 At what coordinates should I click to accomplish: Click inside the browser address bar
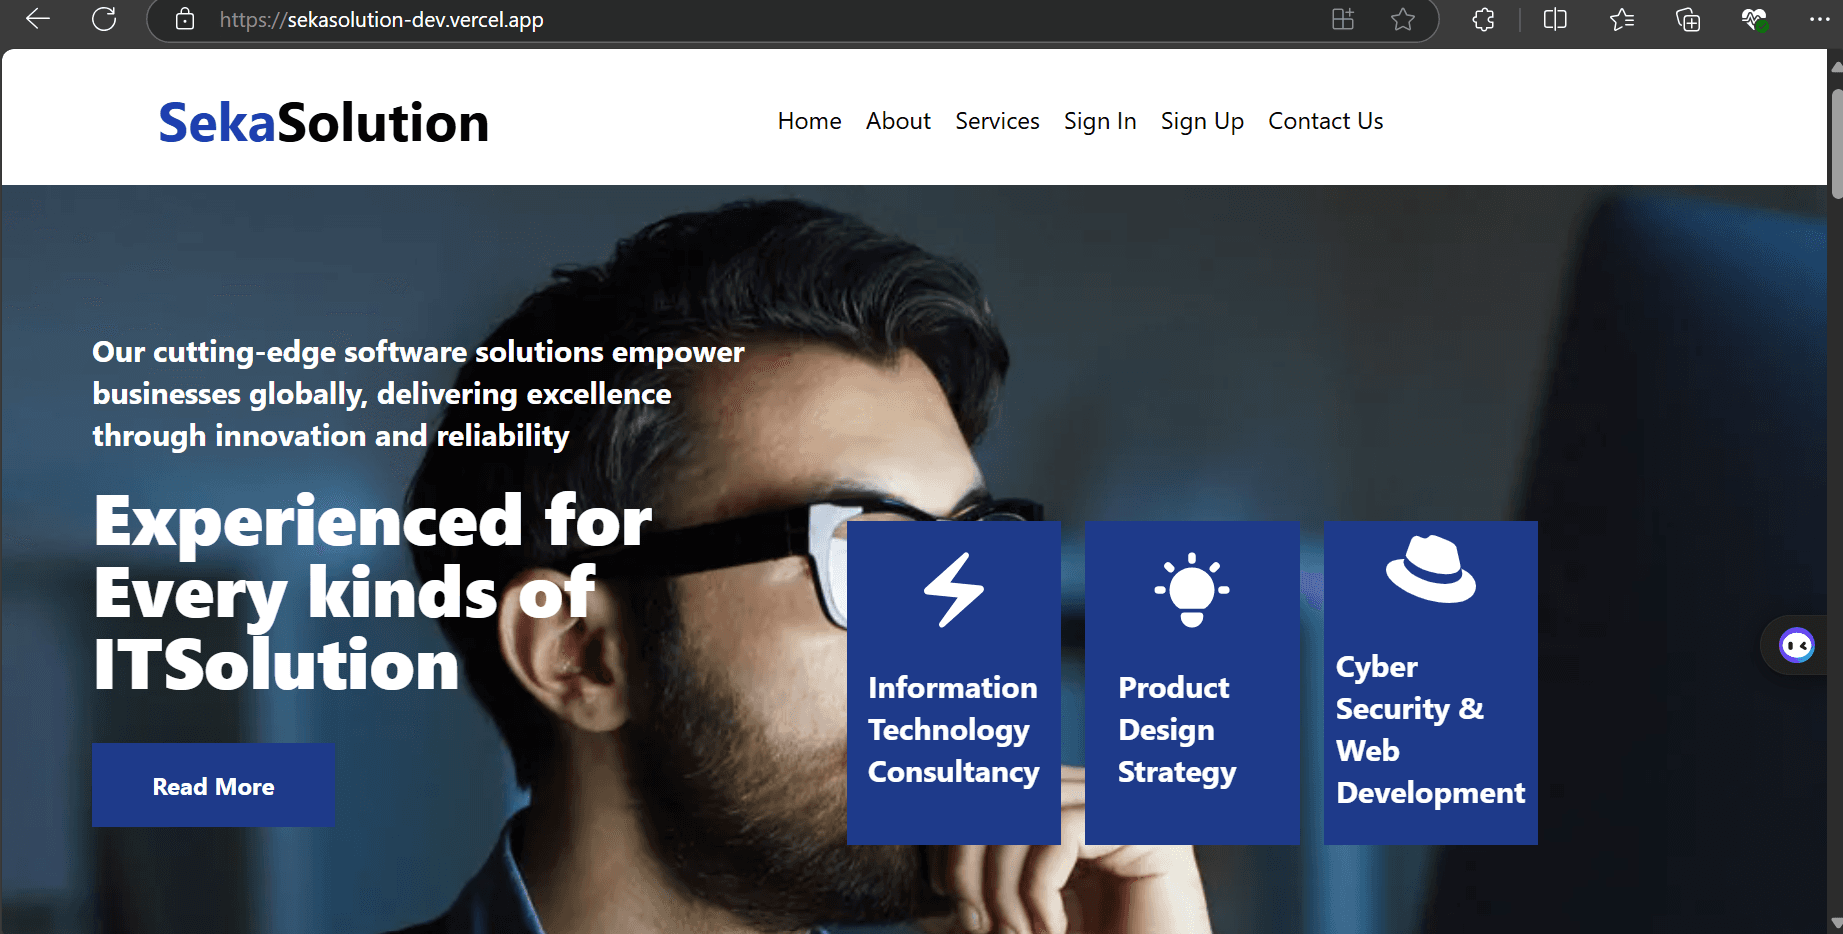tap(700, 19)
